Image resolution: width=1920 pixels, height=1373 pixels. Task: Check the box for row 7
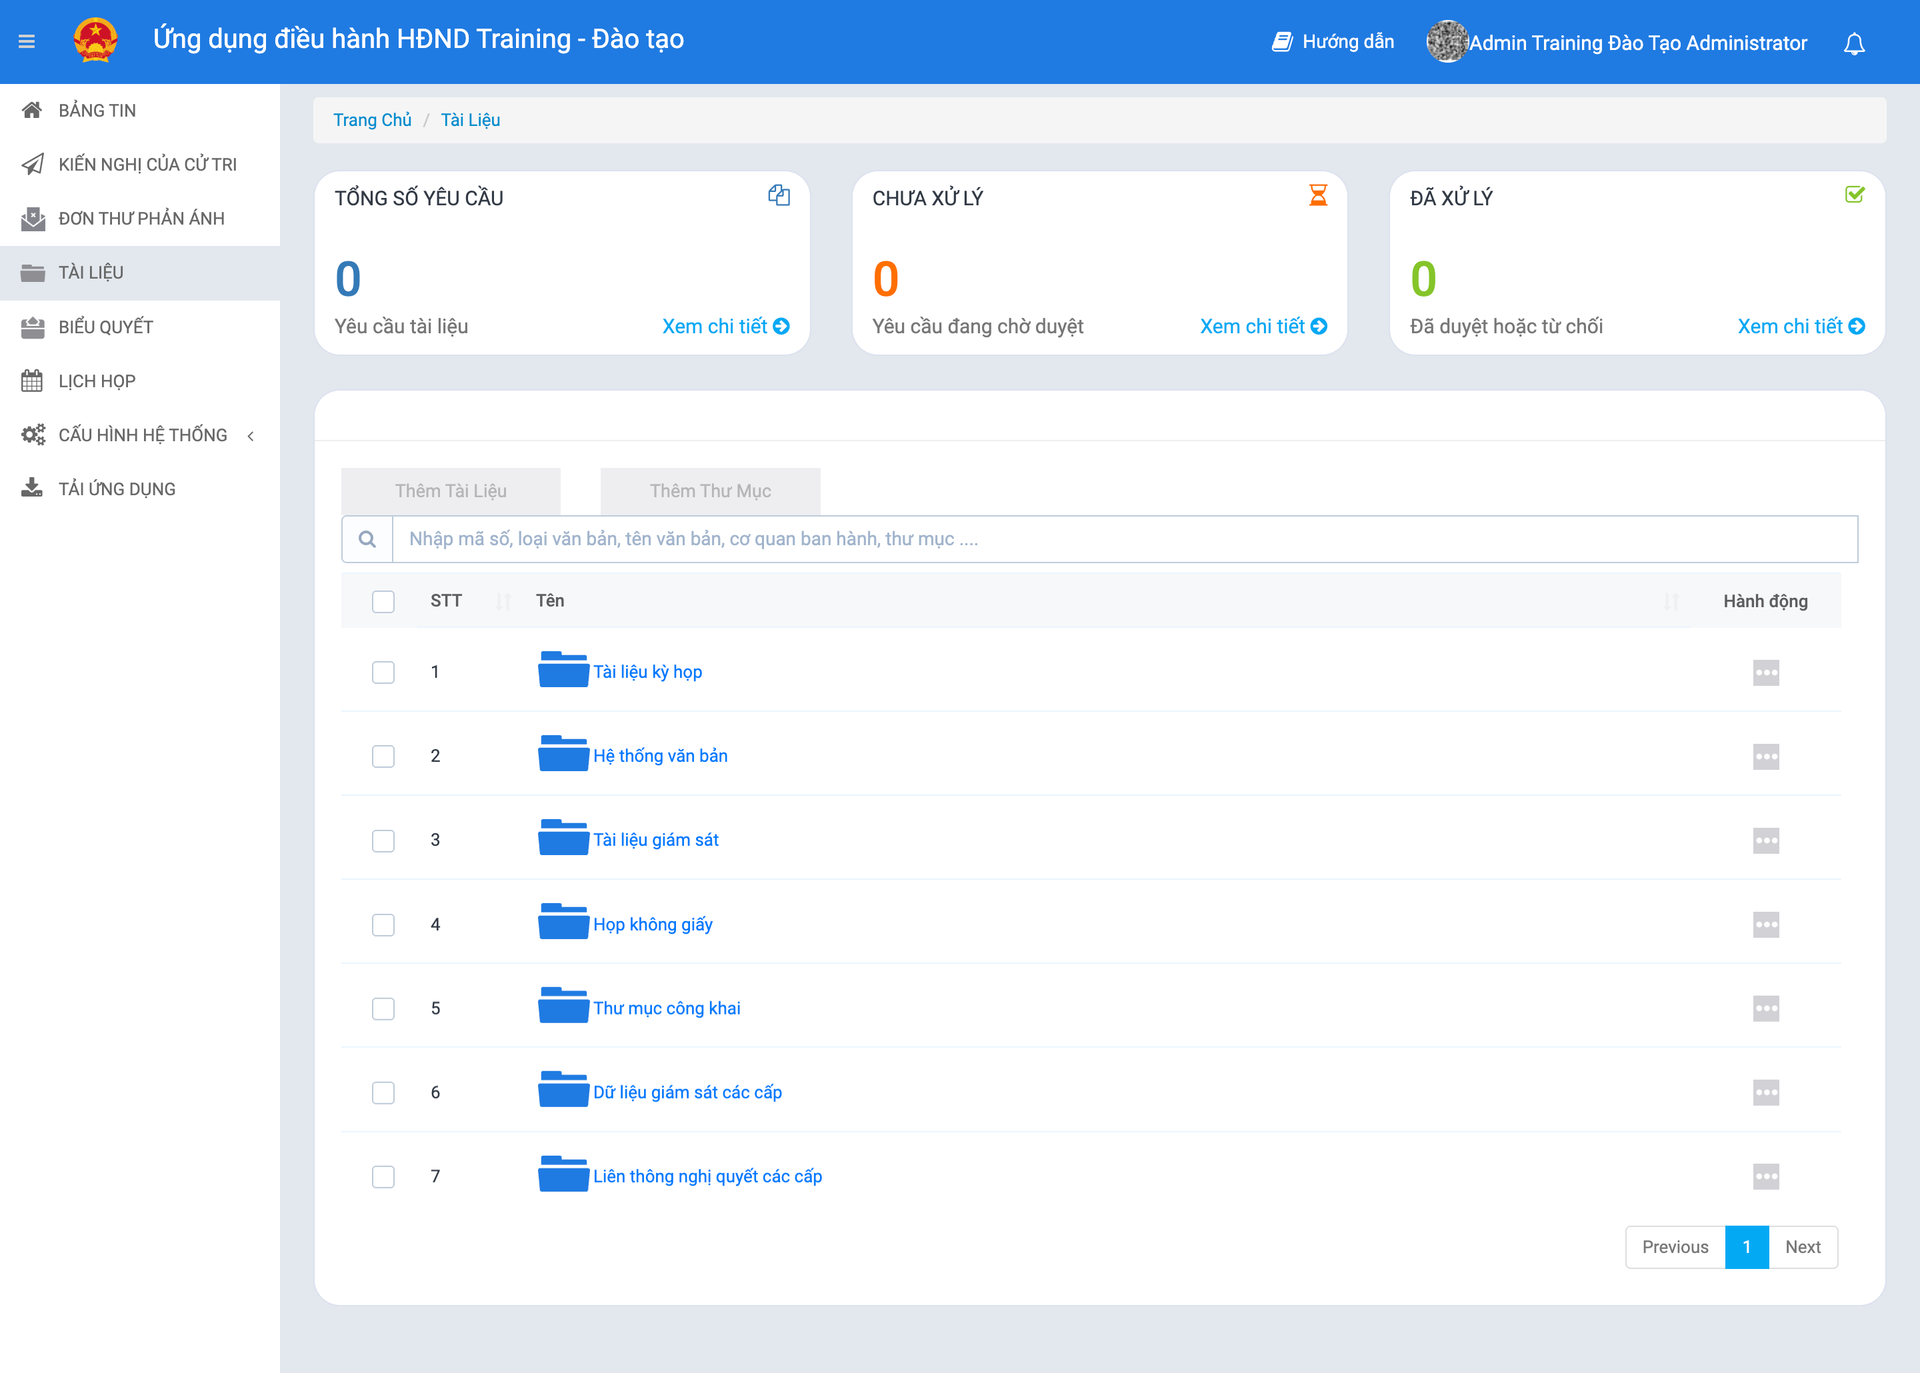(x=383, y=1176)
